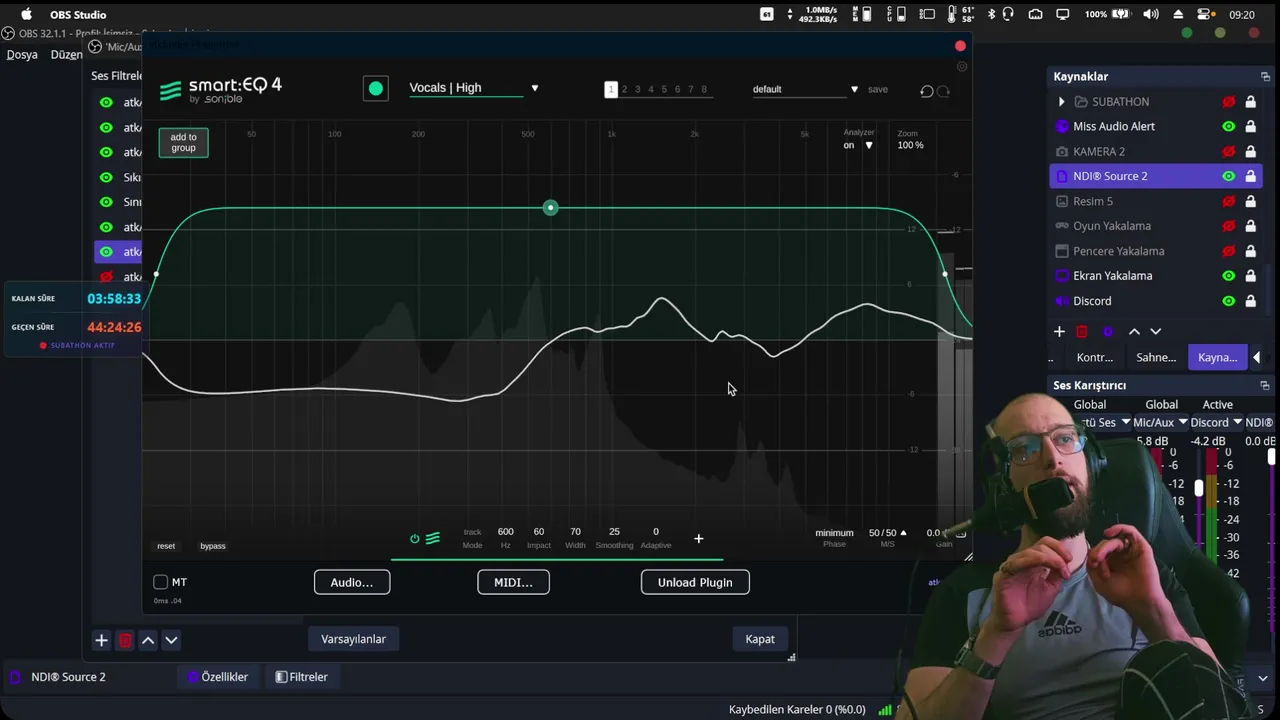Enable the MT checkbox
Viewport: 1280px width, 720px height.
coord(160,582)
